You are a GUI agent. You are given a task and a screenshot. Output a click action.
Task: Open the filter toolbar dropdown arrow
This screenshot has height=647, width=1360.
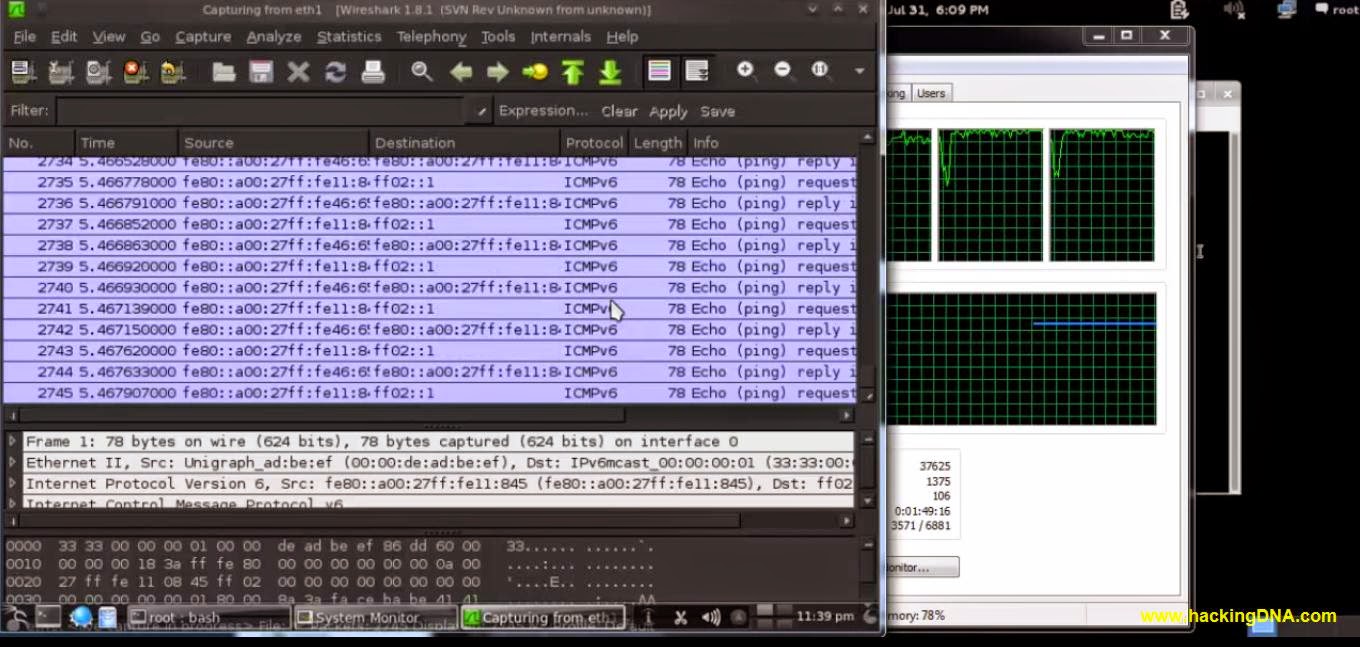coord(481,110)
